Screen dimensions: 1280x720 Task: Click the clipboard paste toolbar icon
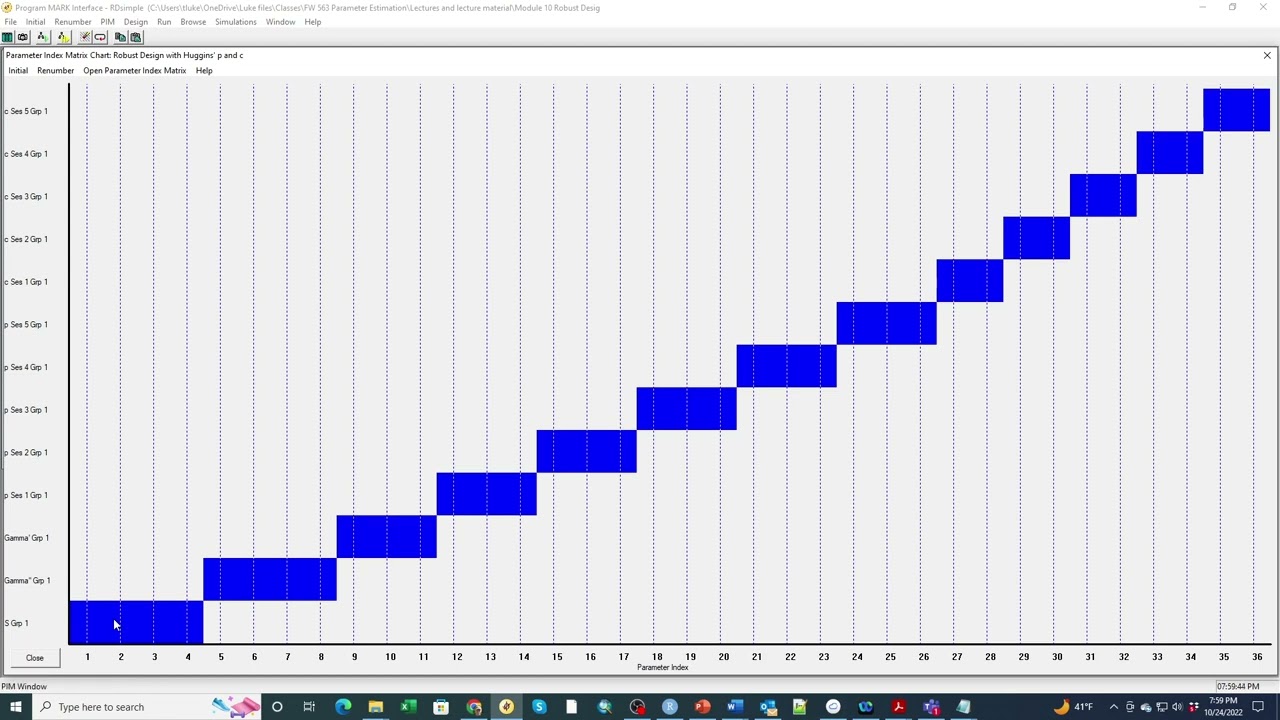[135, 37]
